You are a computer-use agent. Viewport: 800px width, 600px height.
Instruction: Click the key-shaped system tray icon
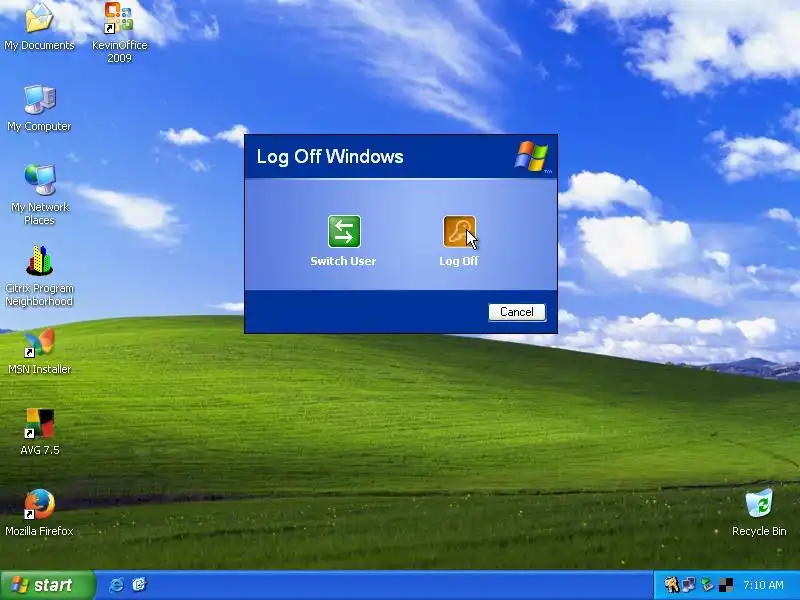671,585
